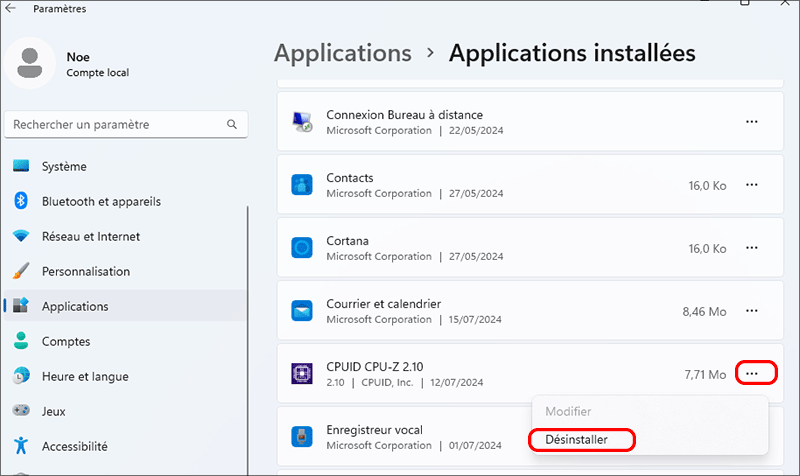Click the Applications sidebar icon
800x476 pixels.
[21, 306]
